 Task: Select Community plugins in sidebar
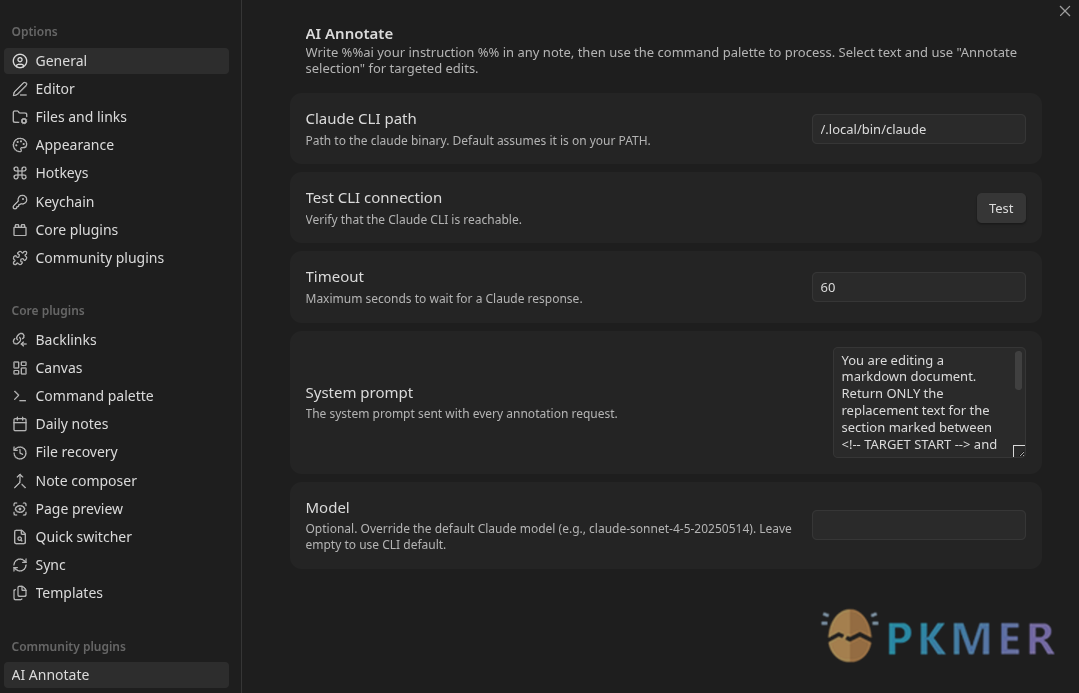click(x=116, y=258)
